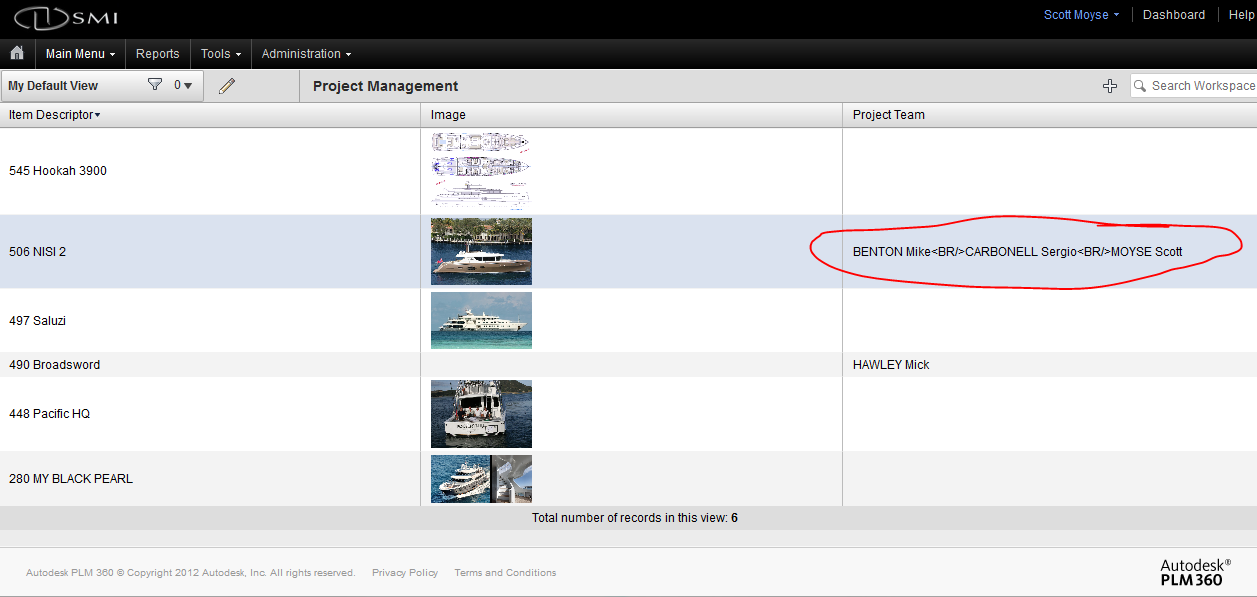This screenshot has width=1257, height=597.
Task: Select the Reports menu item
Action: (x=157, y=53)
